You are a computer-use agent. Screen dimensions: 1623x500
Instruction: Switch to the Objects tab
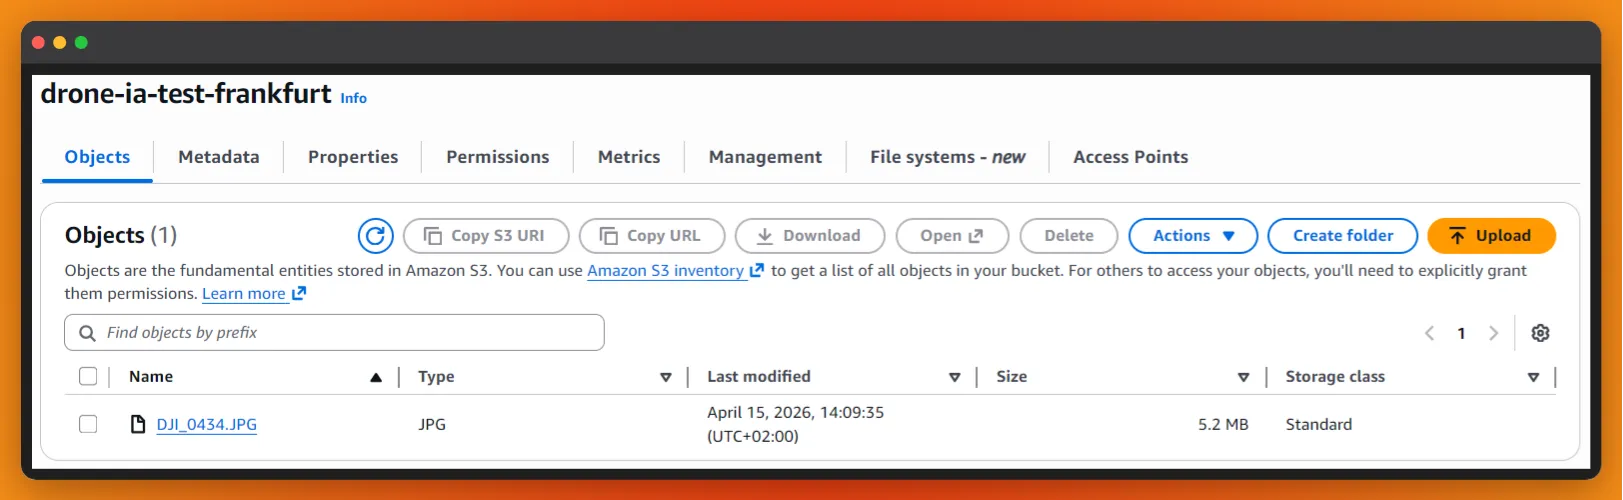coord(97,157)
